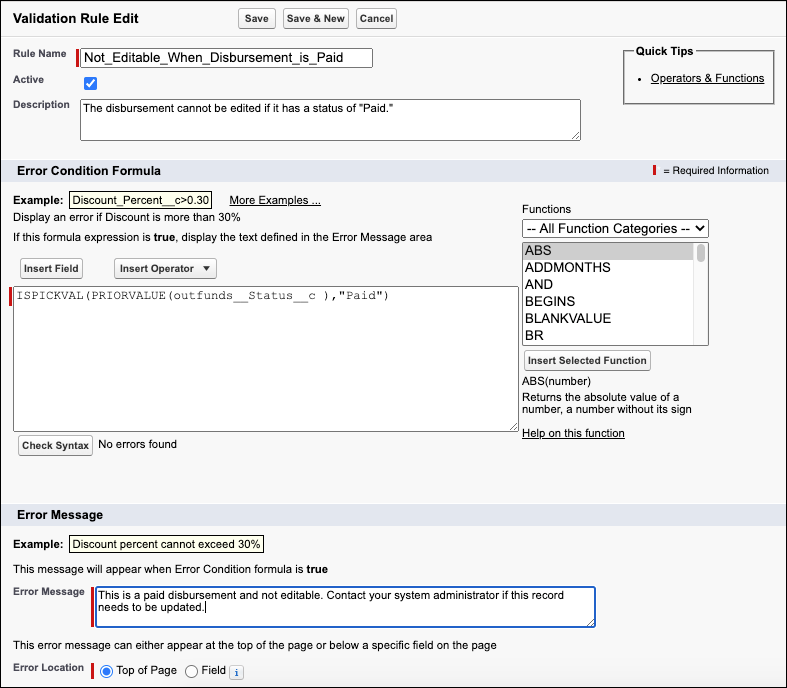The width and height of the screenshot is (787, 688).
Task: Open the More Examples link
Action: click(275, 200)
